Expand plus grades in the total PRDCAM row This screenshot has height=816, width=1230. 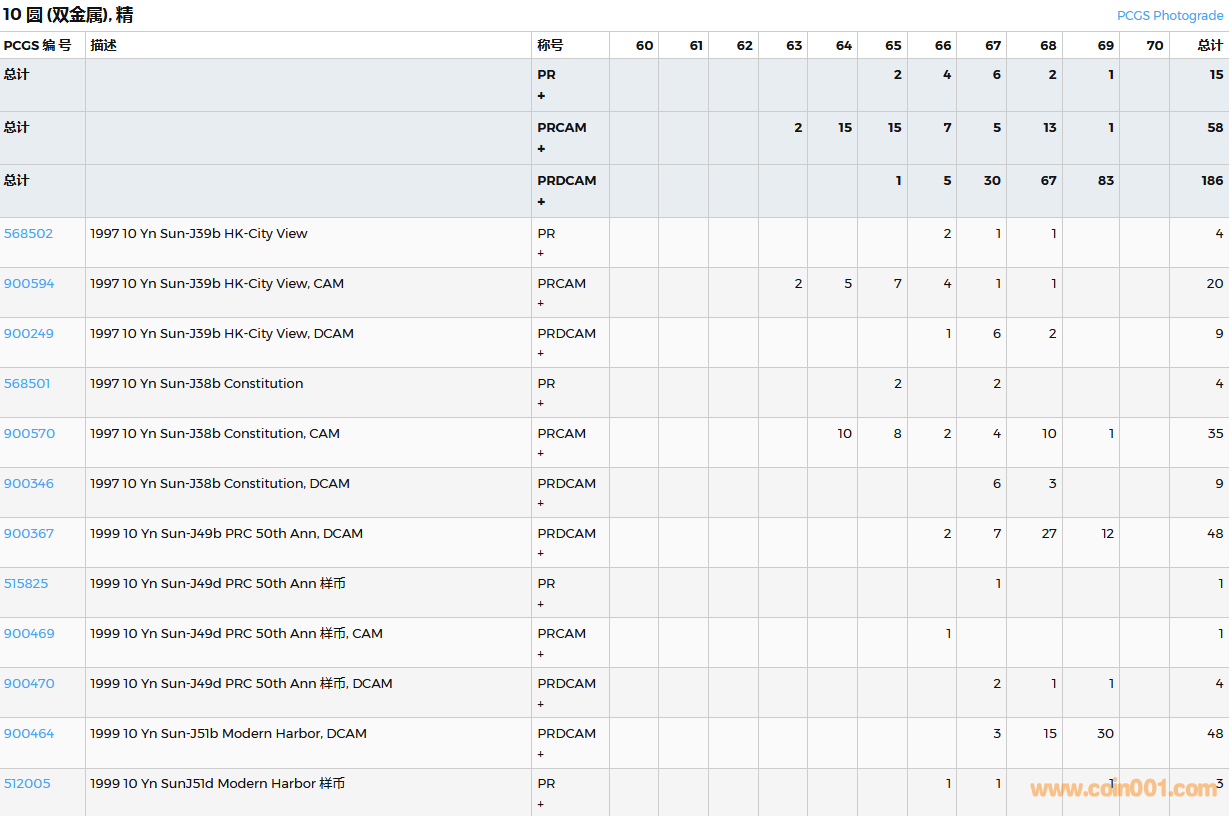click(x=541, y=202)
